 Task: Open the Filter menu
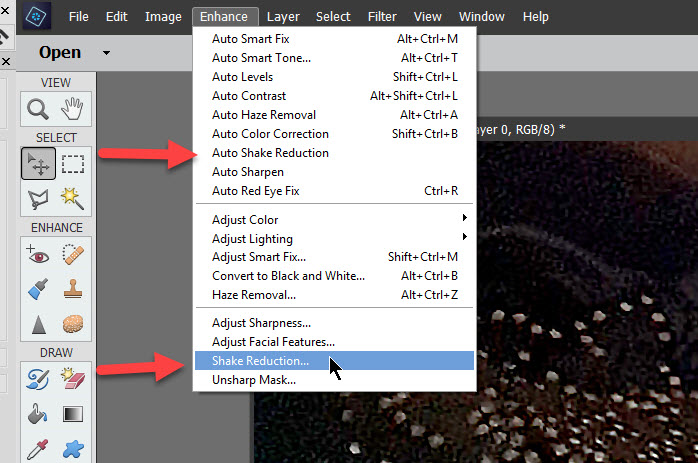382,17
